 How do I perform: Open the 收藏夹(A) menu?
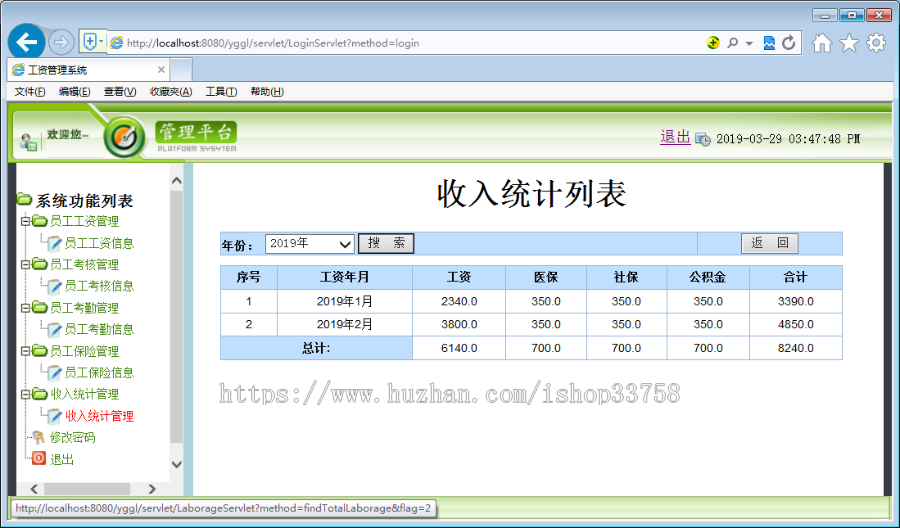[x=170, y=92]
